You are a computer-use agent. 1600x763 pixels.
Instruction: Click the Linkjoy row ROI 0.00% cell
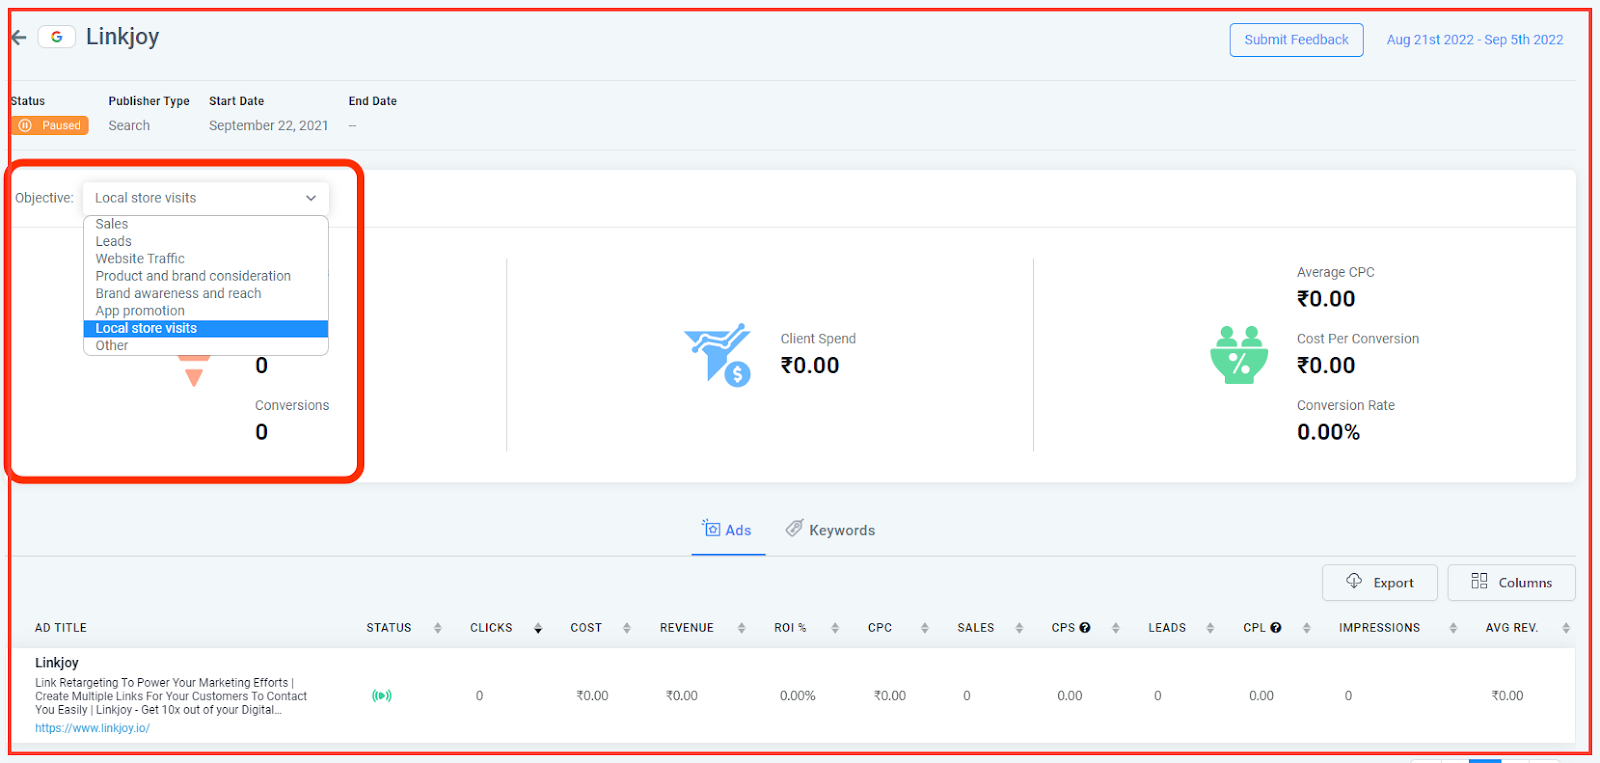click(x=798, y=696)
